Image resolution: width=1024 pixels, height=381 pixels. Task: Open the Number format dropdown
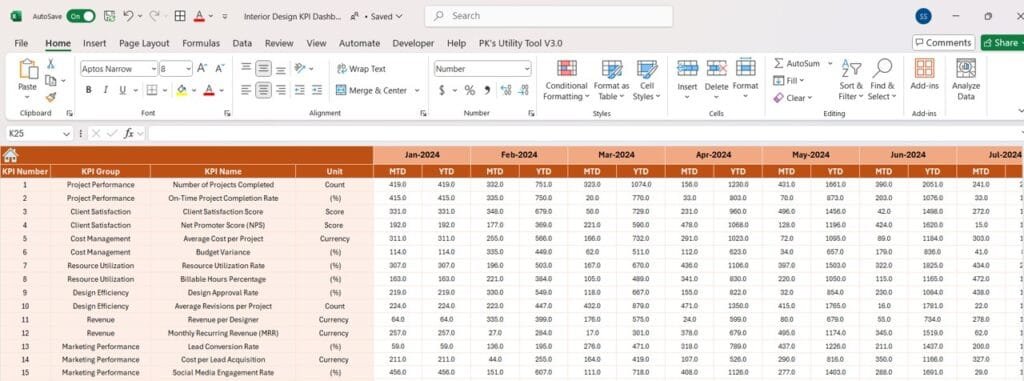pos(526,69)
